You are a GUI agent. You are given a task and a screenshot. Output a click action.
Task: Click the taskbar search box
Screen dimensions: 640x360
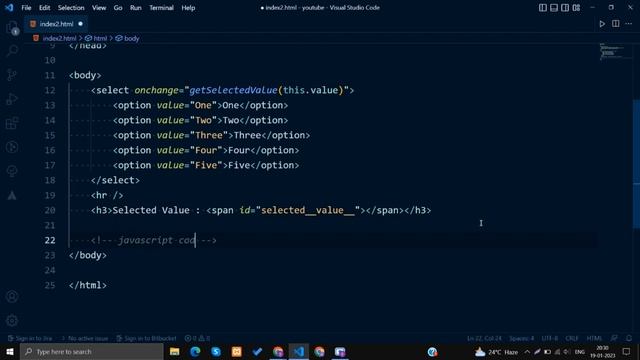tap(92, 351)
